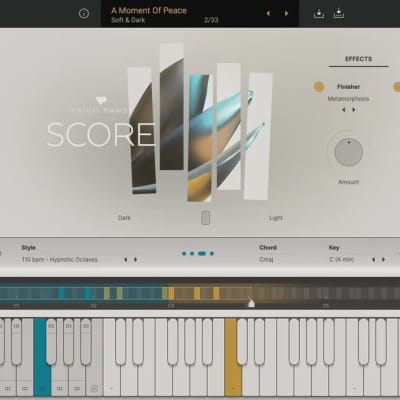Click the Dark/Light character slider handle

tap(206, 218)
